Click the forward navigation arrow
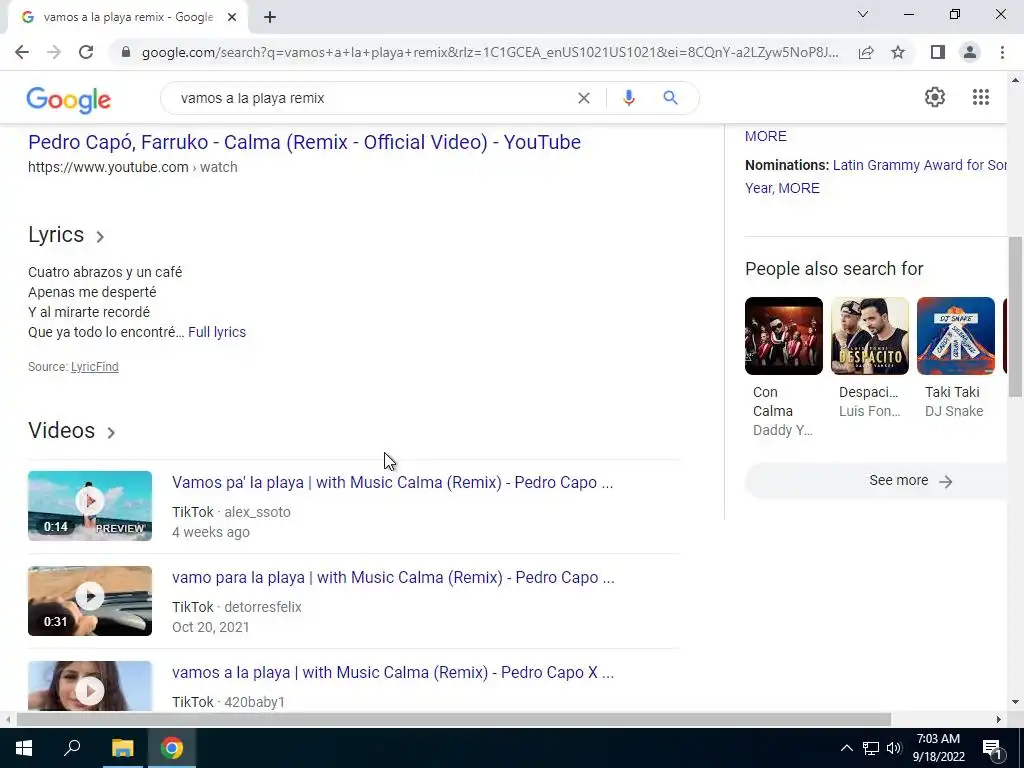Image resolution: width=1024 pixels, height=768 pixels. coord(54,52)
